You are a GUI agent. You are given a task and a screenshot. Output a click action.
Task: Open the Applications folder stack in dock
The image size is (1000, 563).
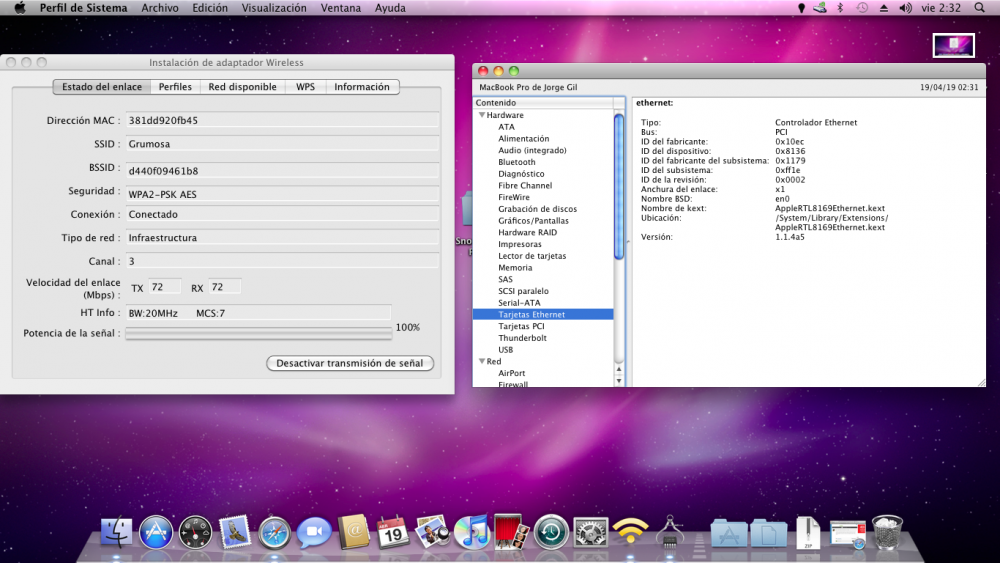[729, 533]
